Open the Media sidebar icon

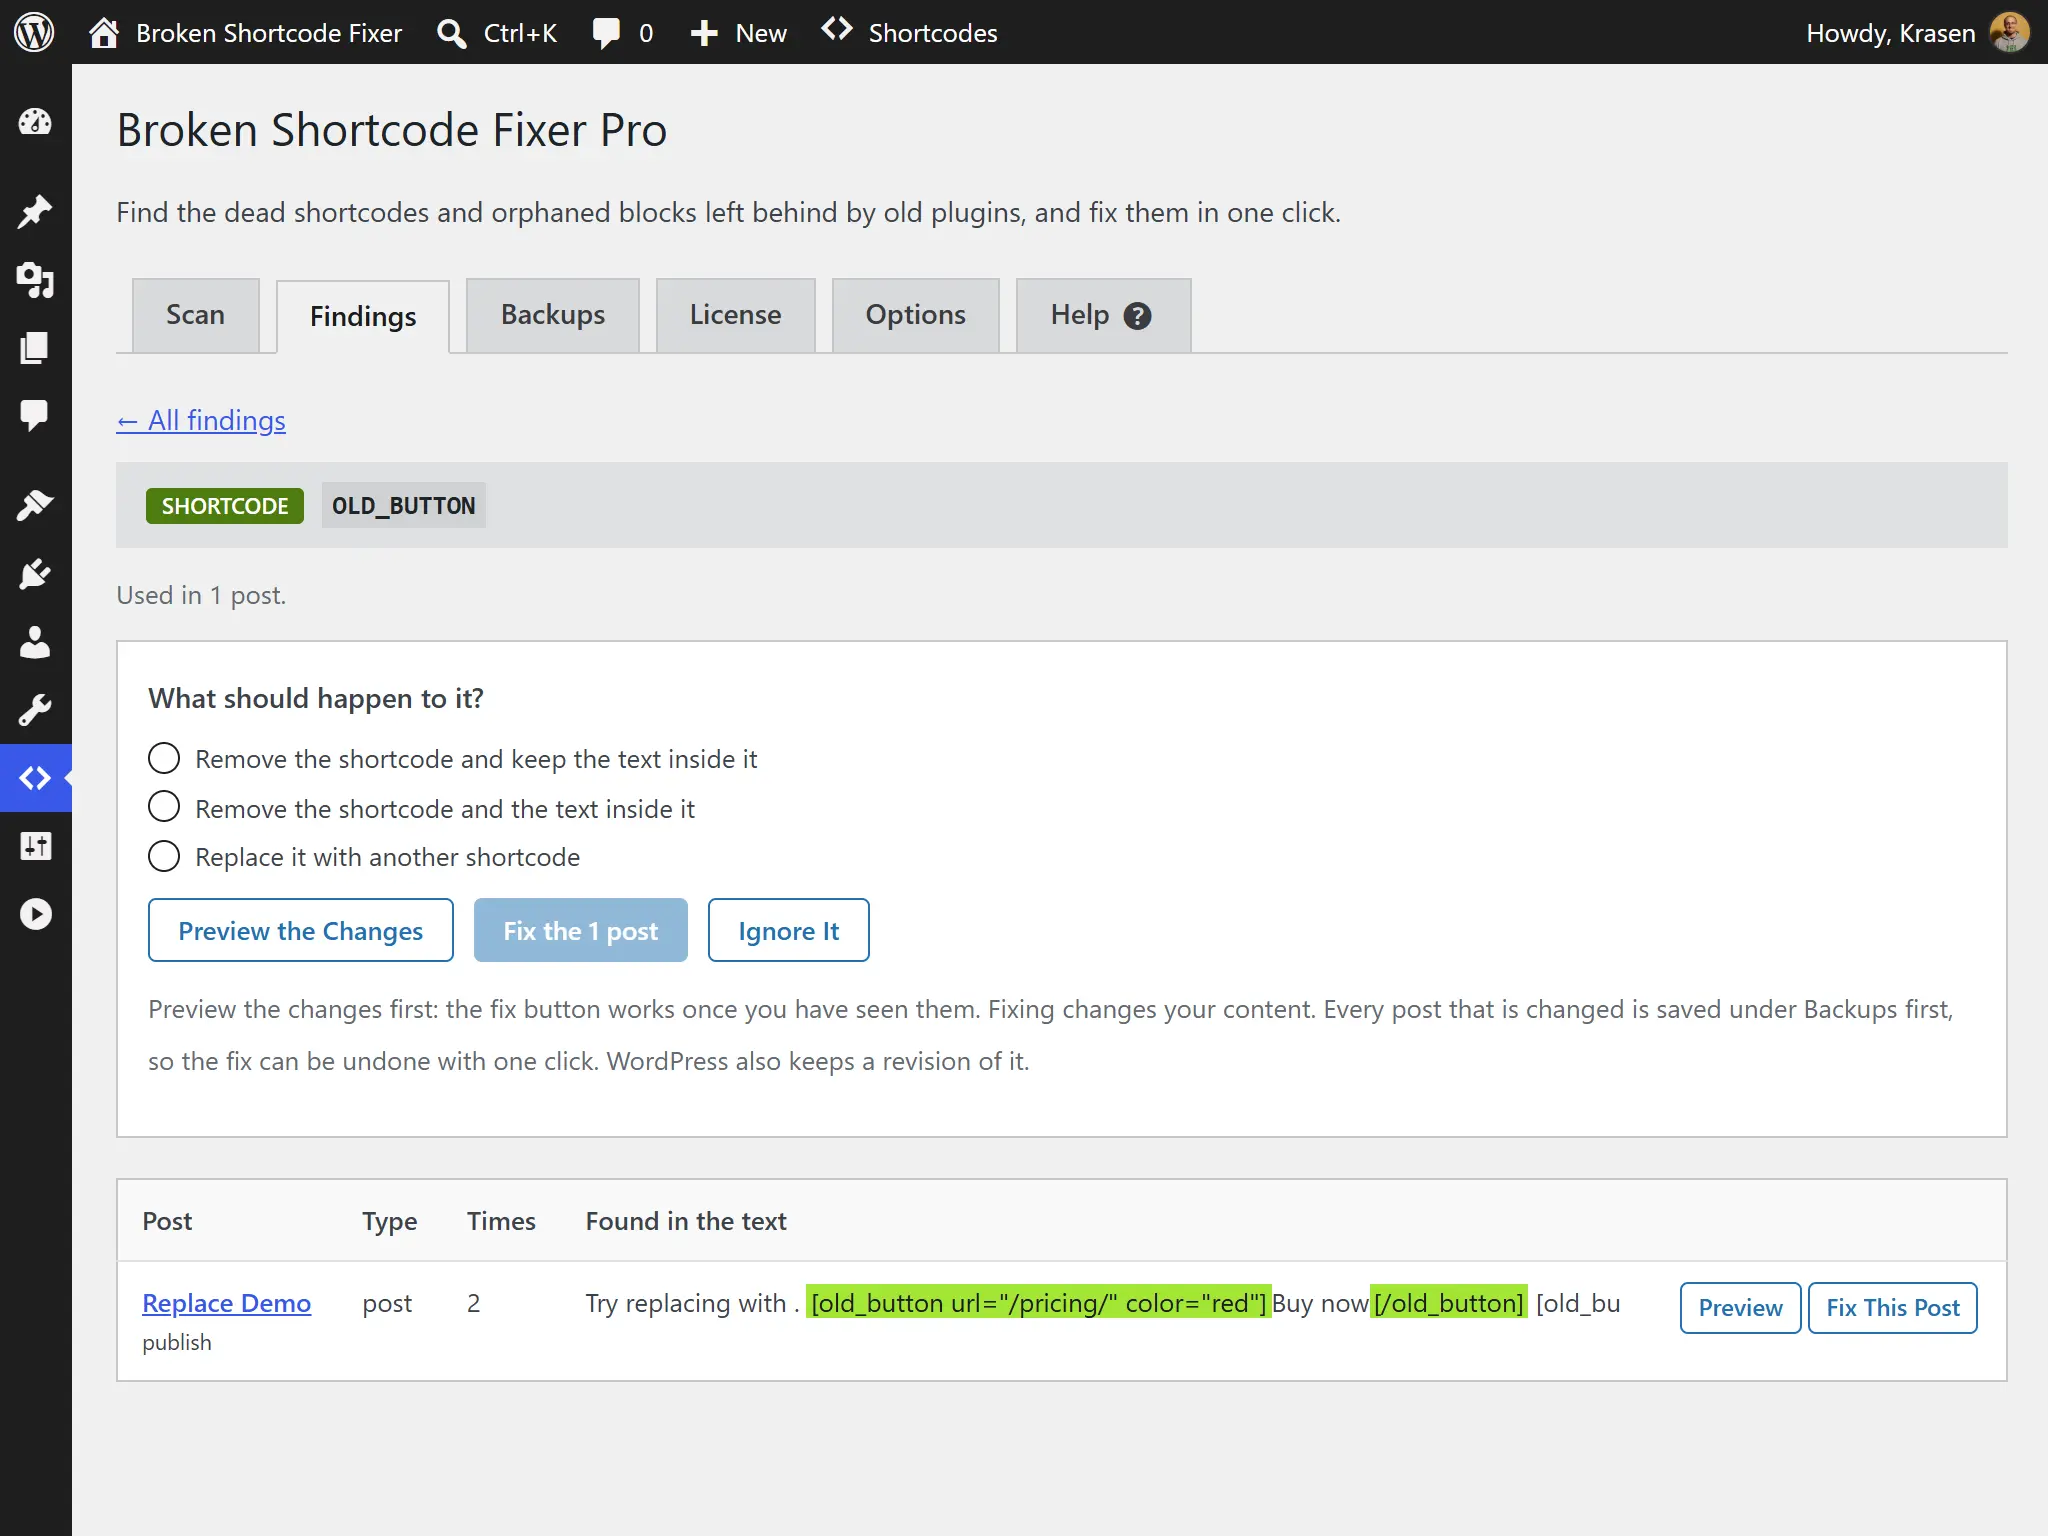coord(35,280)
